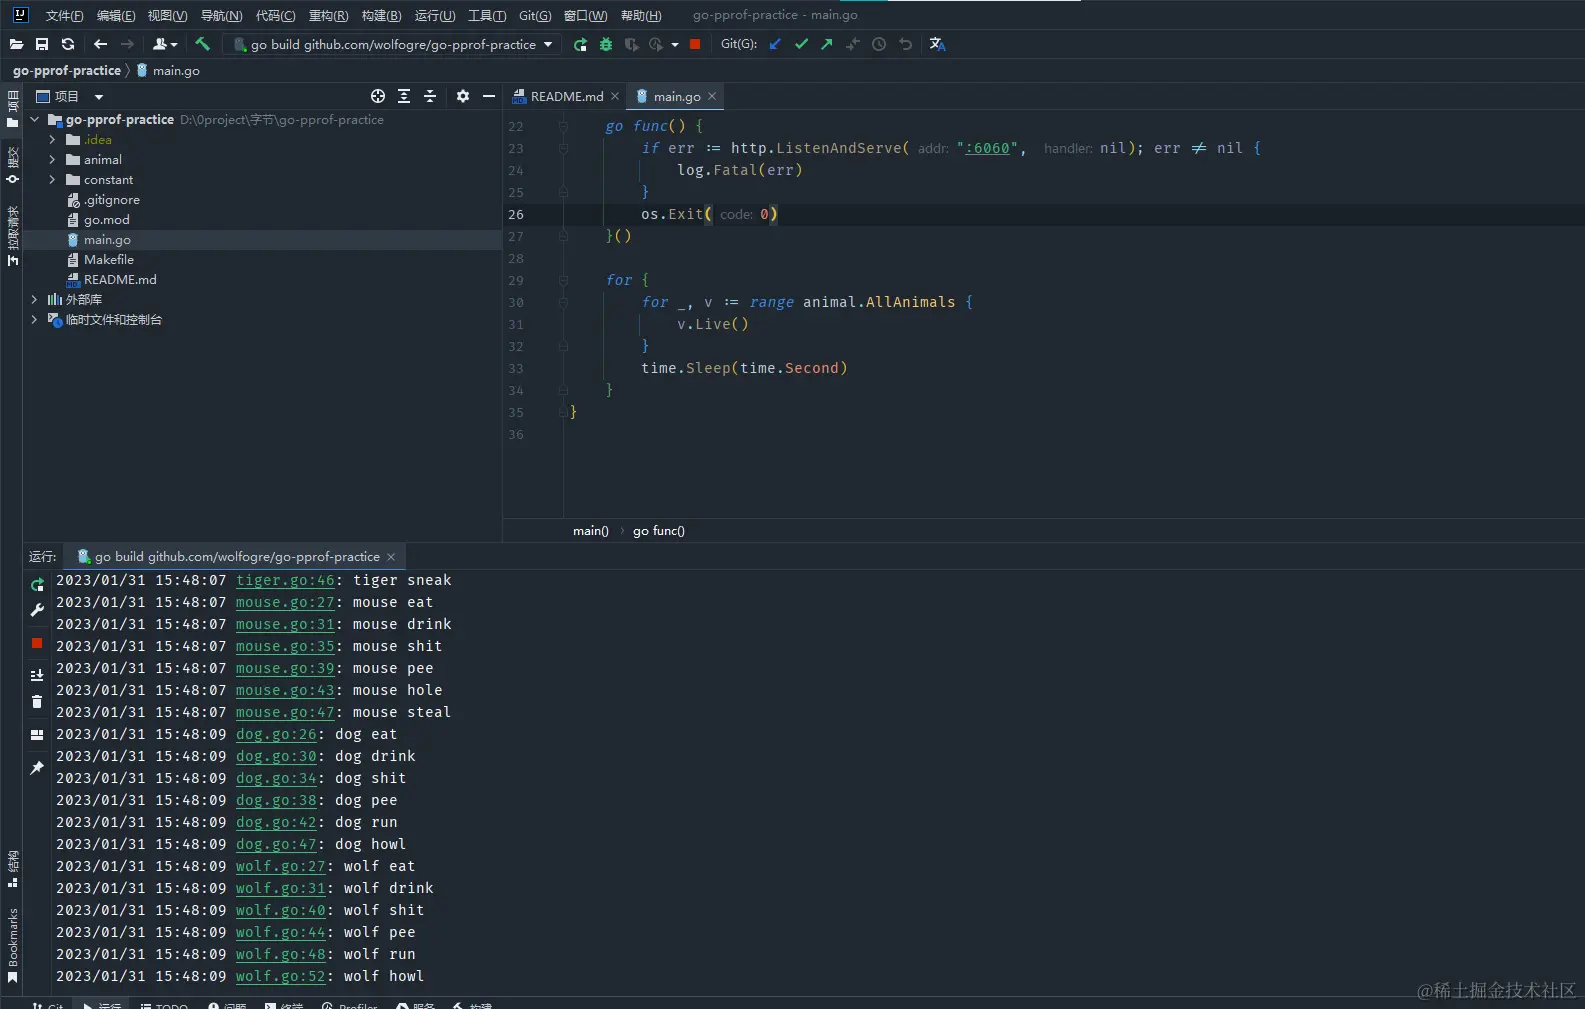Click scroll-to-end icon in the run panel
This screenshot has width=1585, height=1009.
37,676
